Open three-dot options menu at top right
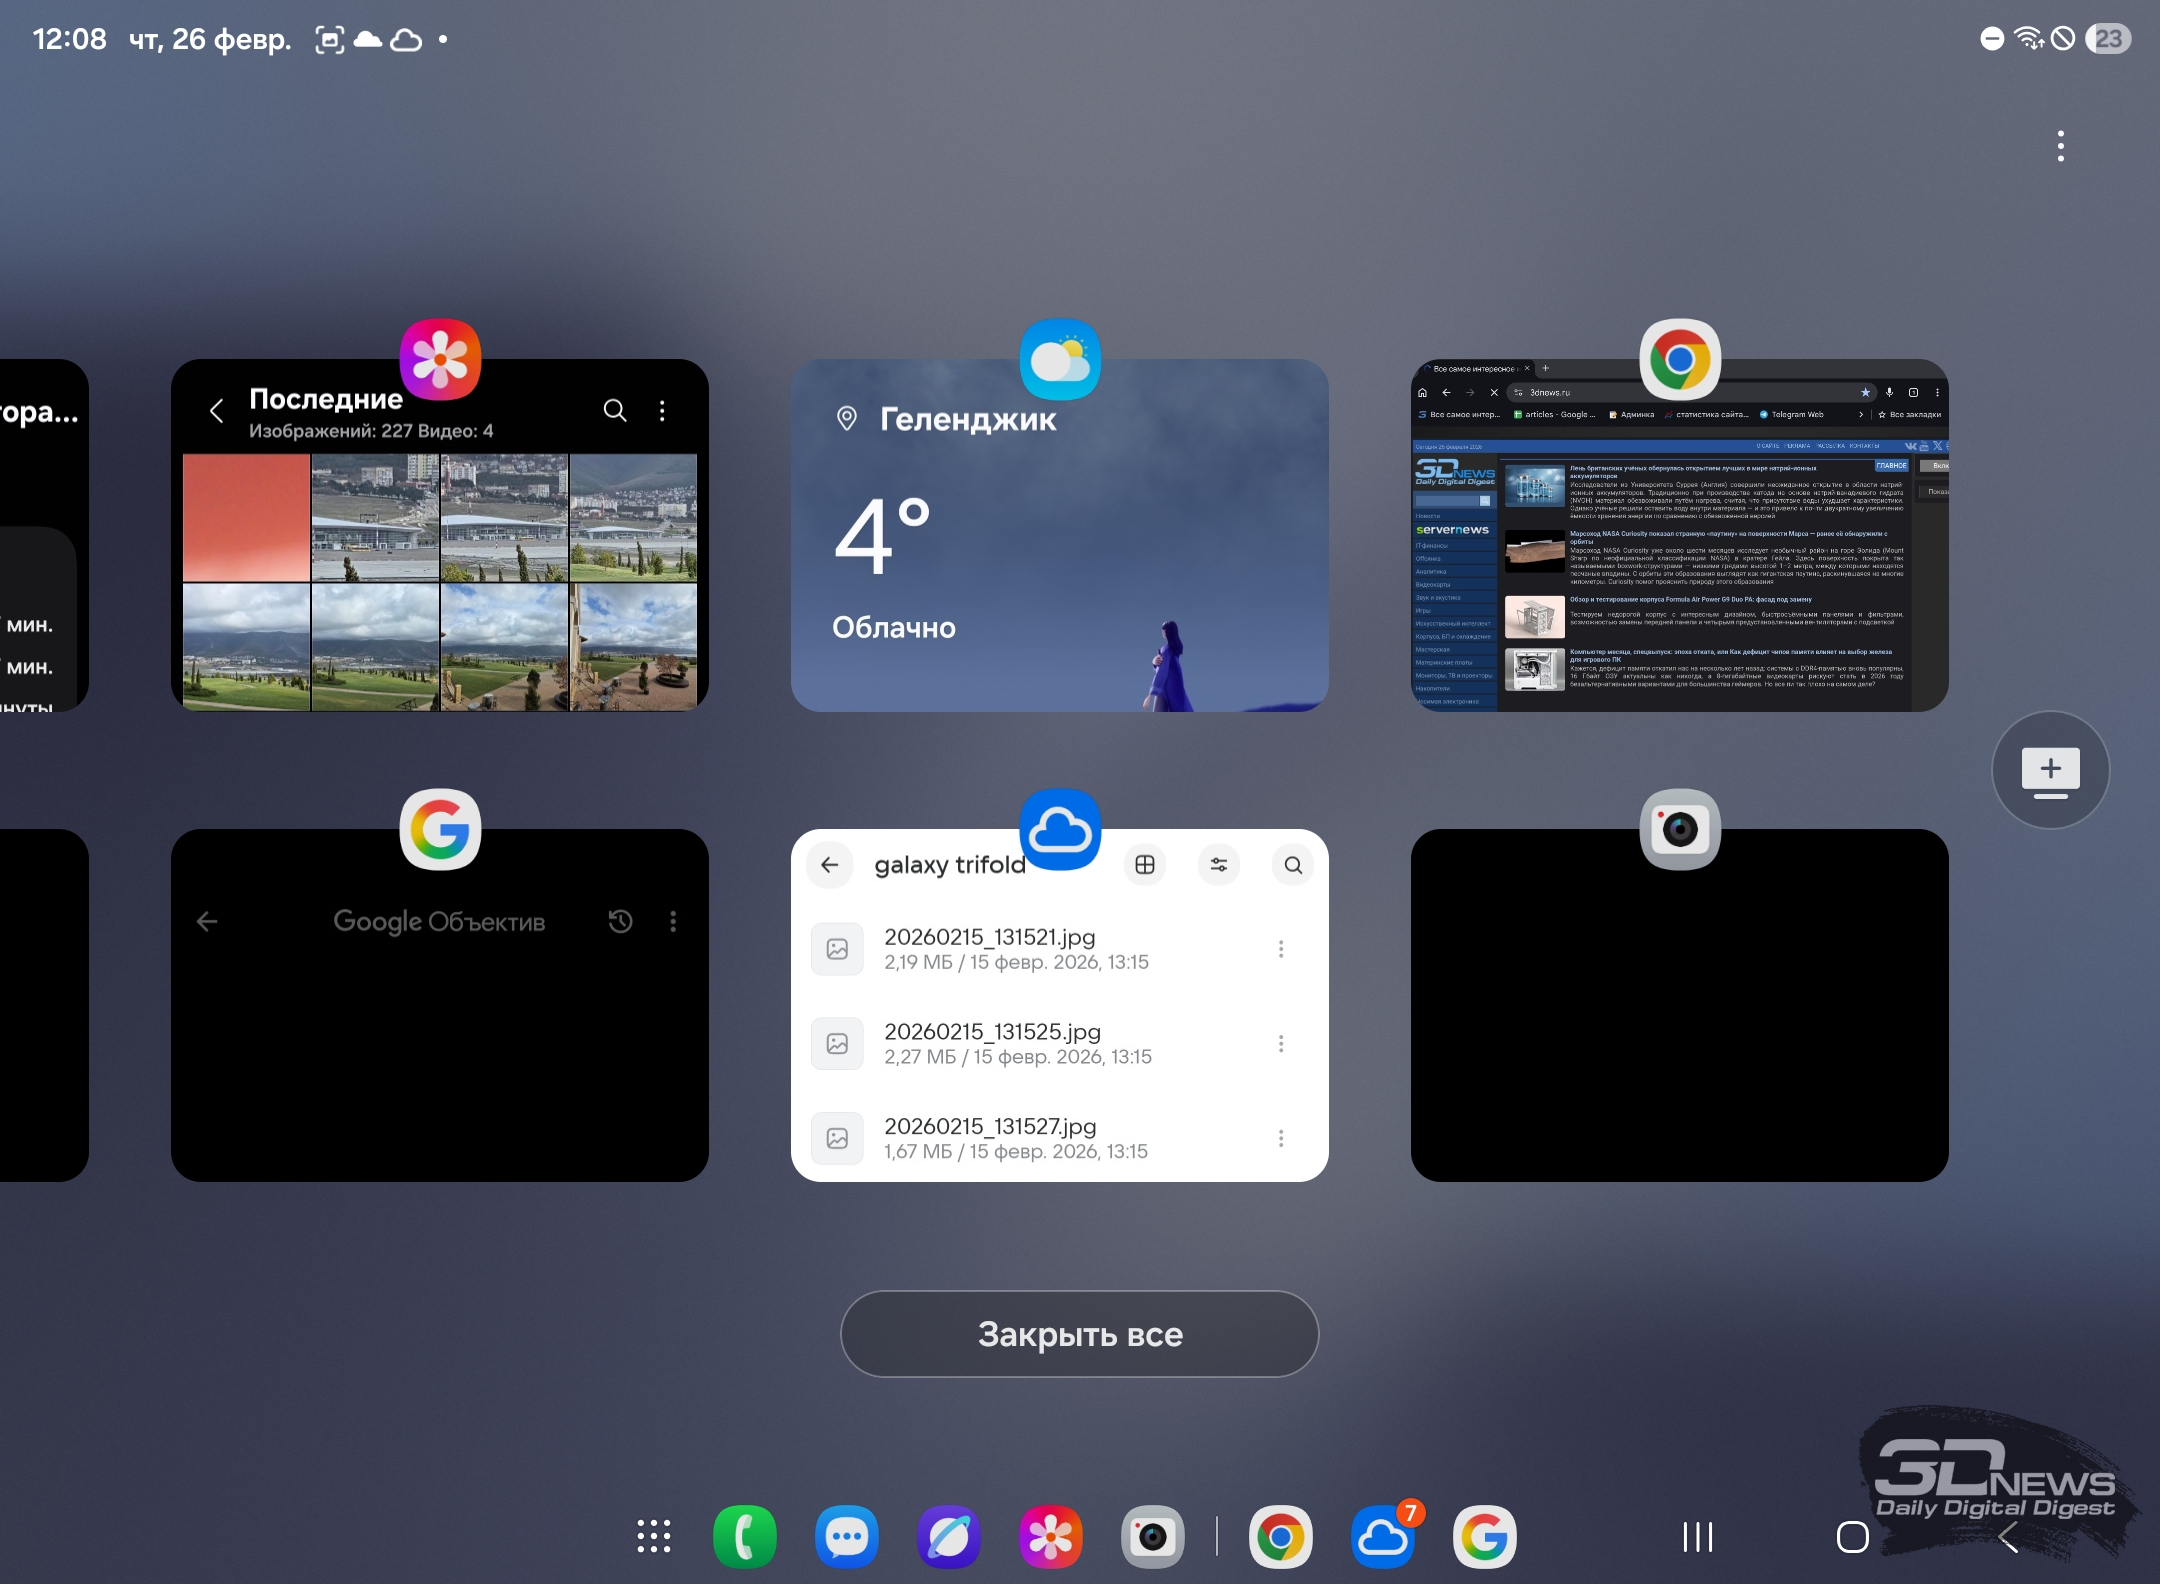2160x1584 pixels. click(2060, 146)
